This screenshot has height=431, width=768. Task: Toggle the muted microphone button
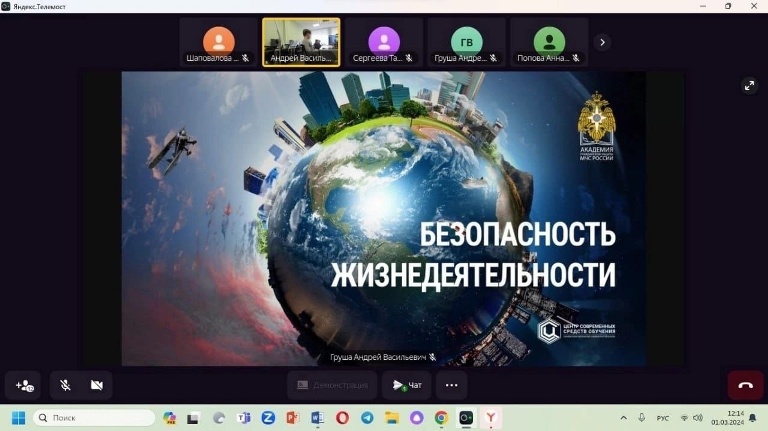coord(65,385)
